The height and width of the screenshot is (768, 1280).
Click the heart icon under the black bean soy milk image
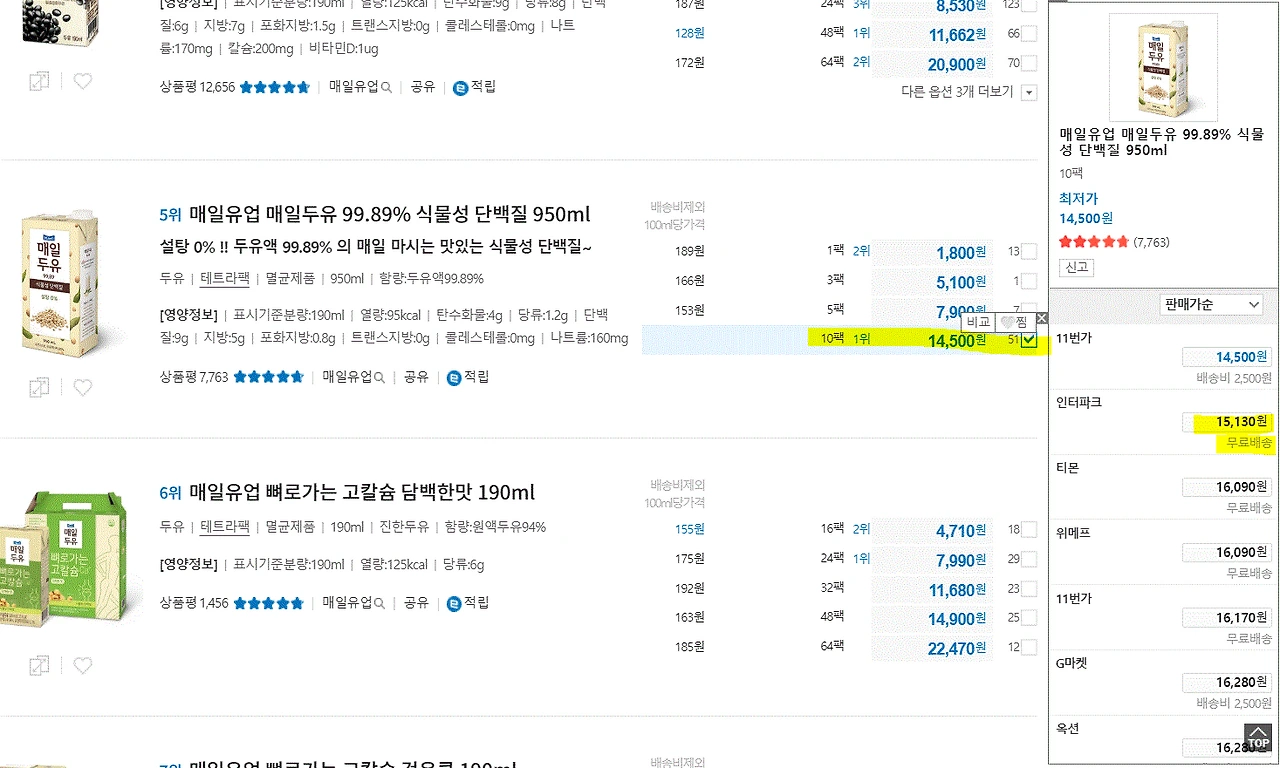pos(83,81)
